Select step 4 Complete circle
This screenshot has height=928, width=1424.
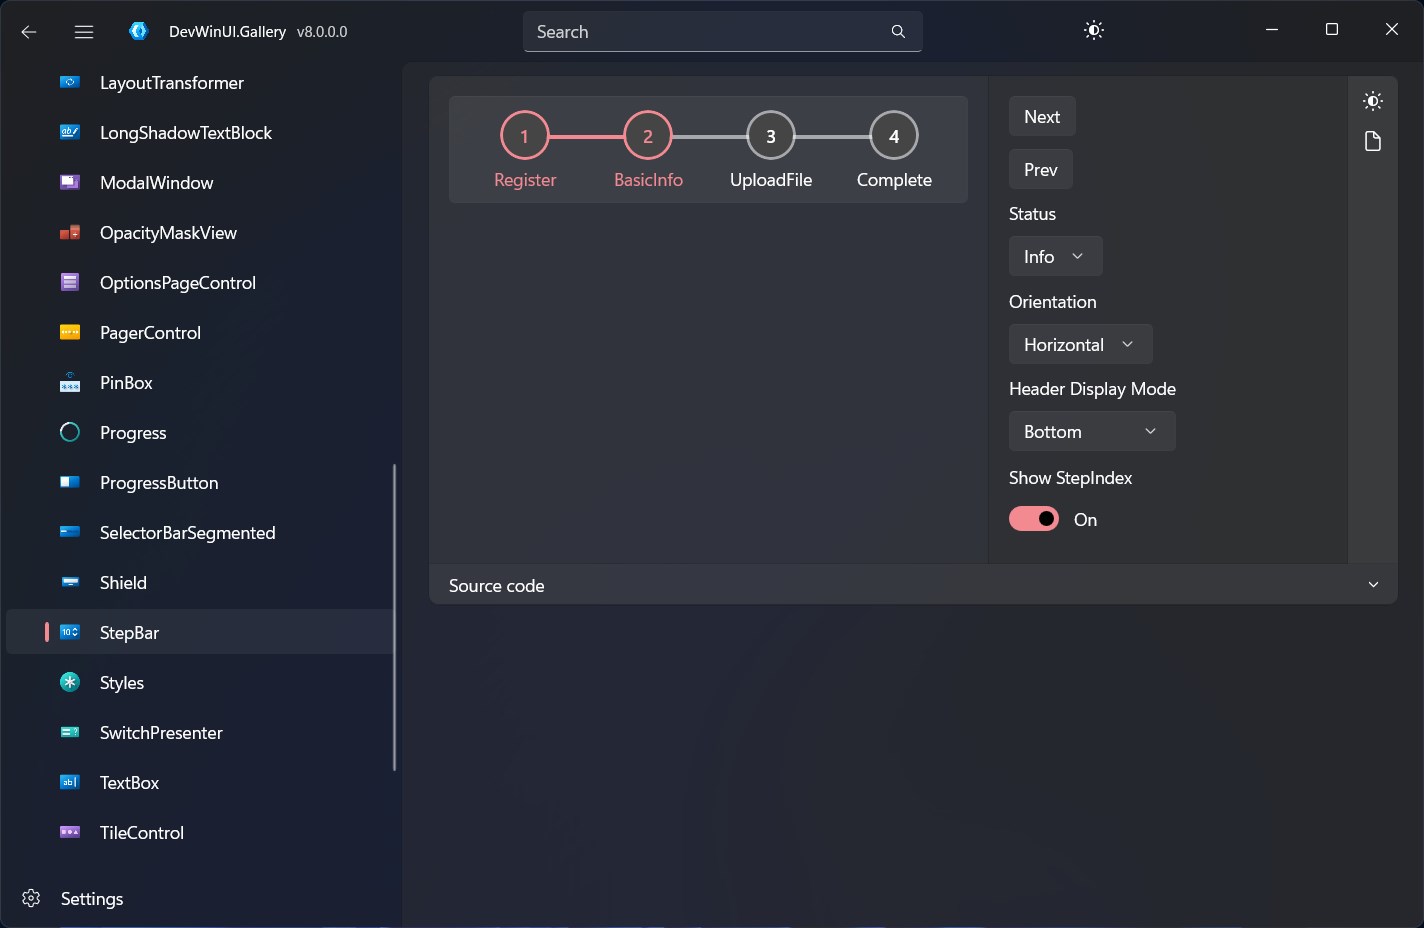(894, 135)
